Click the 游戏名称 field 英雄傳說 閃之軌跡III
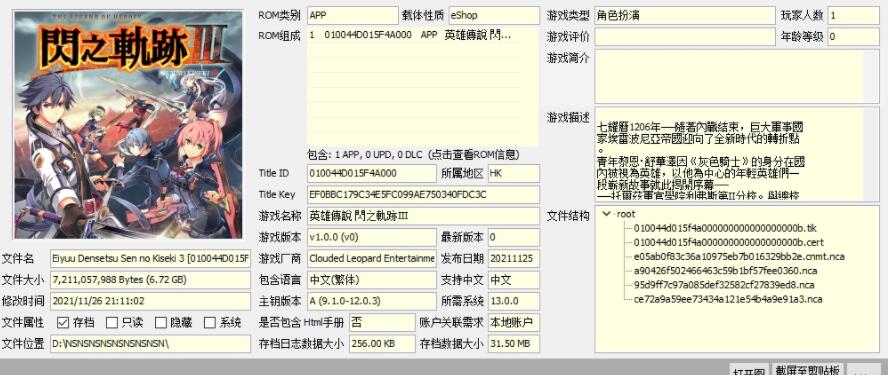The image size is (894, 375). [423, 216]
